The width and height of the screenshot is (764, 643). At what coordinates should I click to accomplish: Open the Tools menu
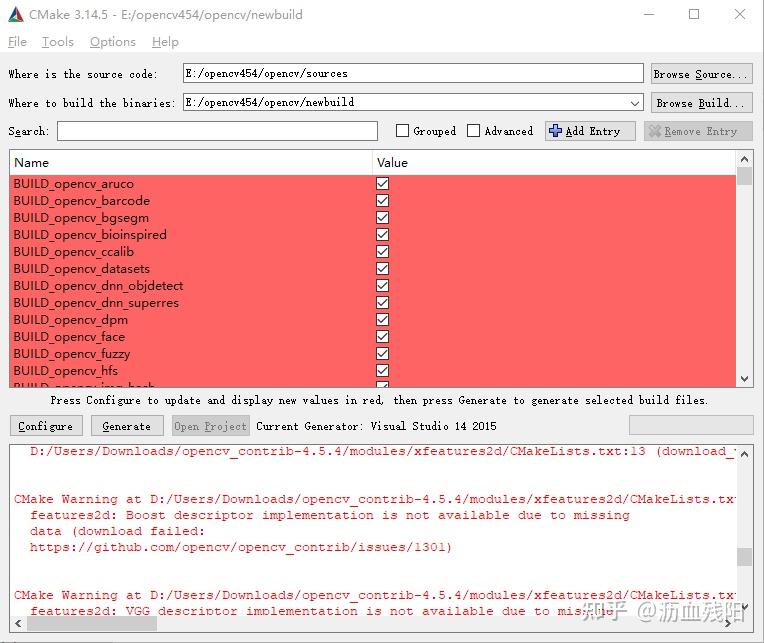click(57, 42)
